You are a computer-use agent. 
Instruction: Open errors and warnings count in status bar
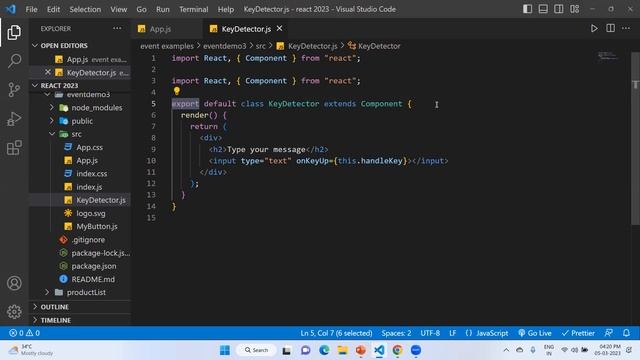[x=24, y=333]
